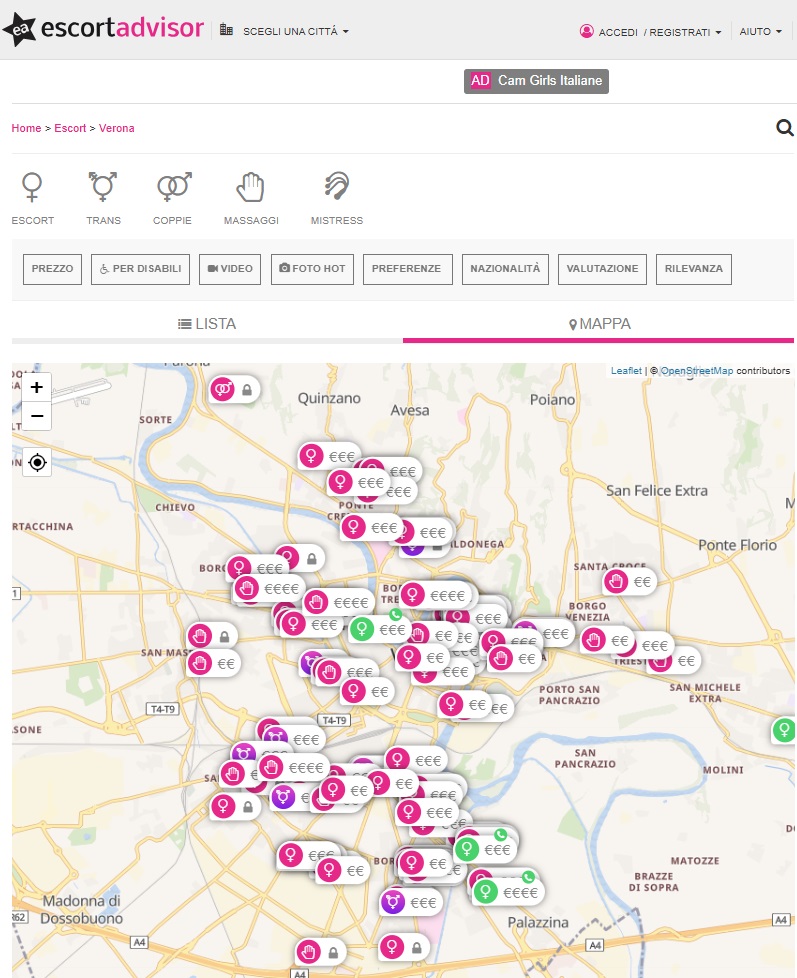Select the Massaggi hand icon
Viewport: 797px width, 978px height.
pos(250,187)
